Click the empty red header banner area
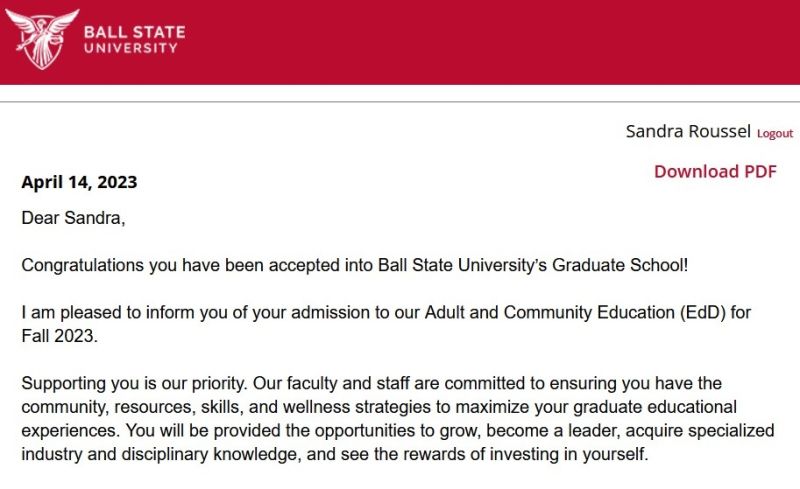800x489 pixels. 500,42
